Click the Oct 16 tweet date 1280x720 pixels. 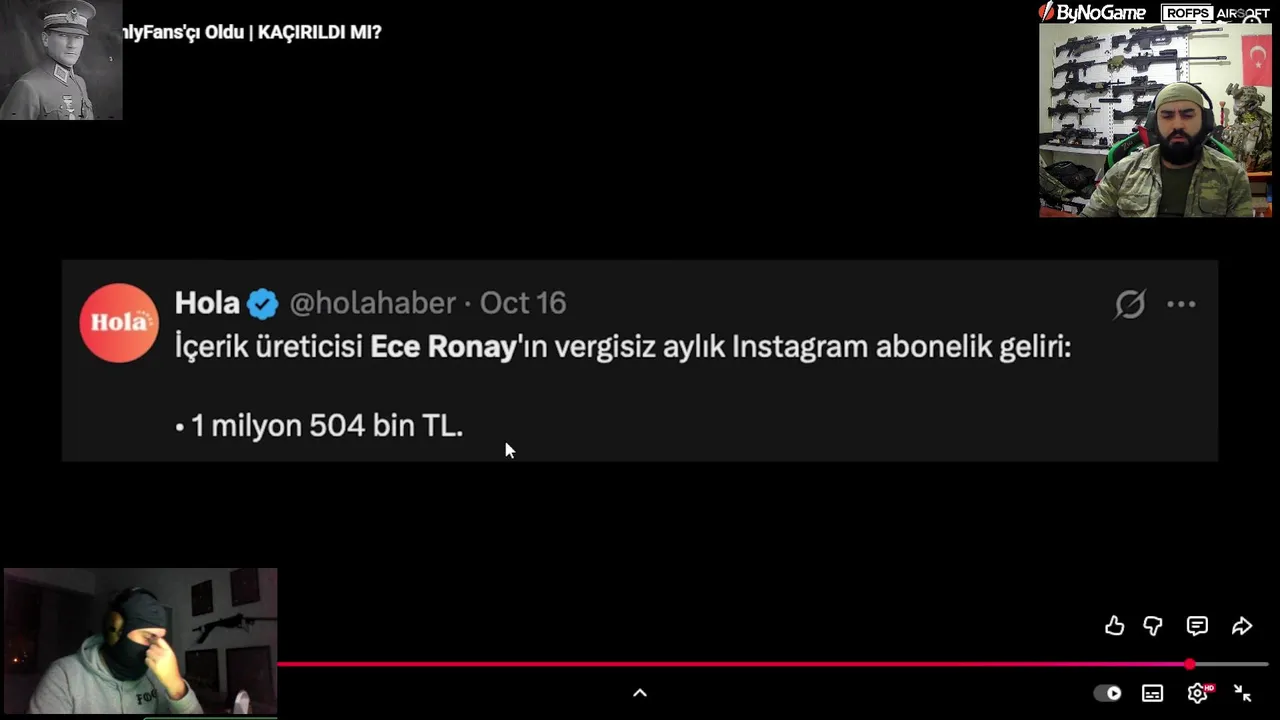(523, 303)
